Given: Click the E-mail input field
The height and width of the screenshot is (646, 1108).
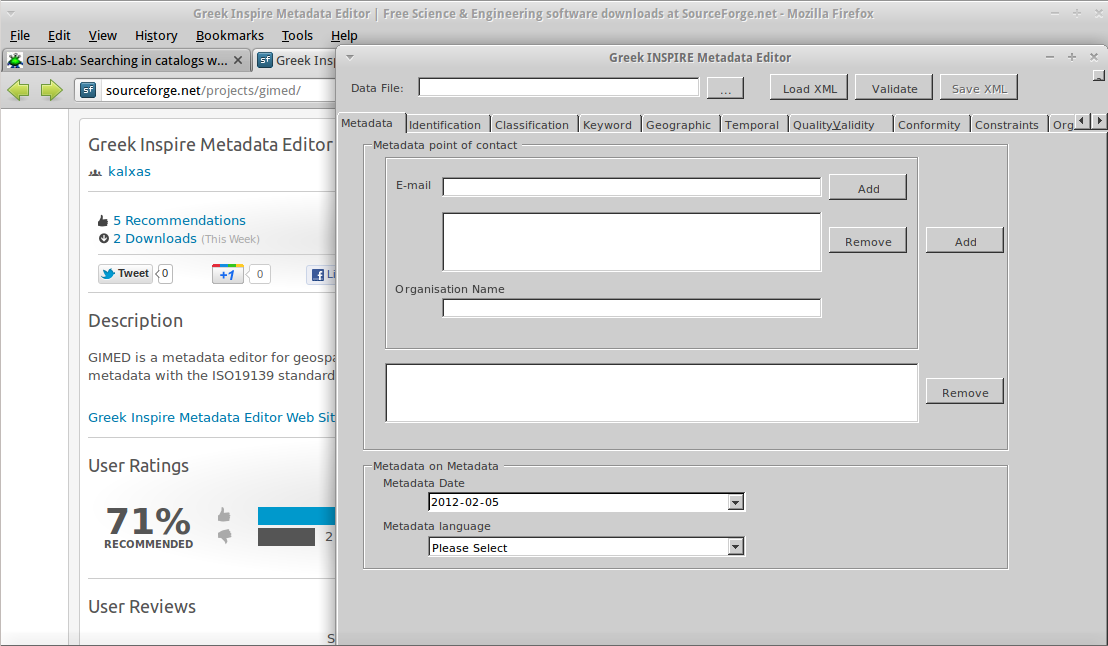Looking at the screenshot, I should [632, 187].
